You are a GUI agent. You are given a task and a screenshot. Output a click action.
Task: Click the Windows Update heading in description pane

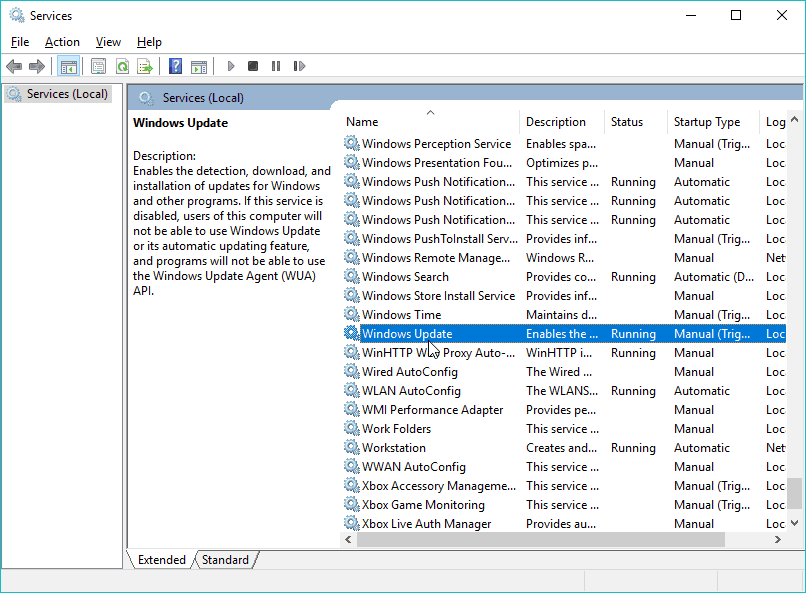180,123
